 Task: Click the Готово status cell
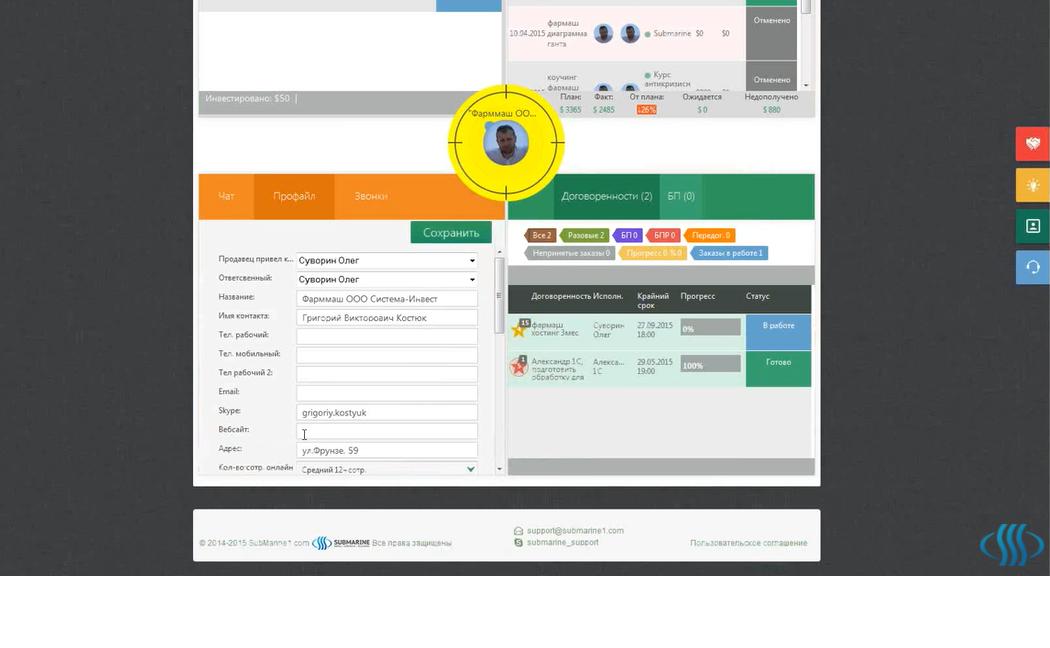[x=778, y=369]
